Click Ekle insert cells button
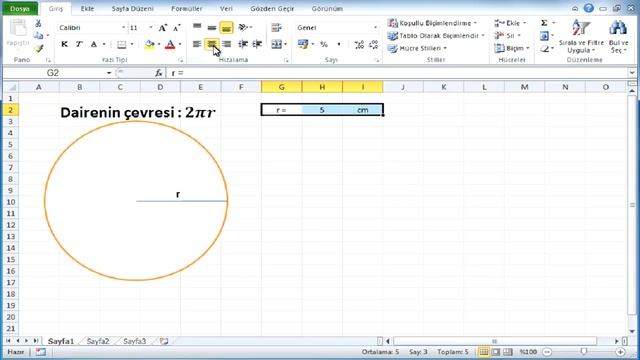The image size is (640, 360). (510, 23)
